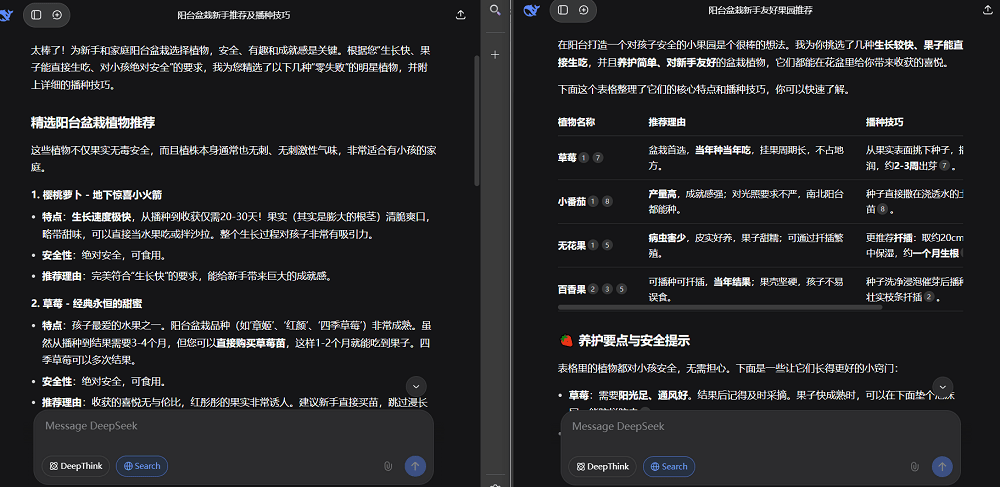The height and width of the screenshot is (487, 1000).
Task: Click scroll-to-bottom chevron in left chat
Action: 417,386
